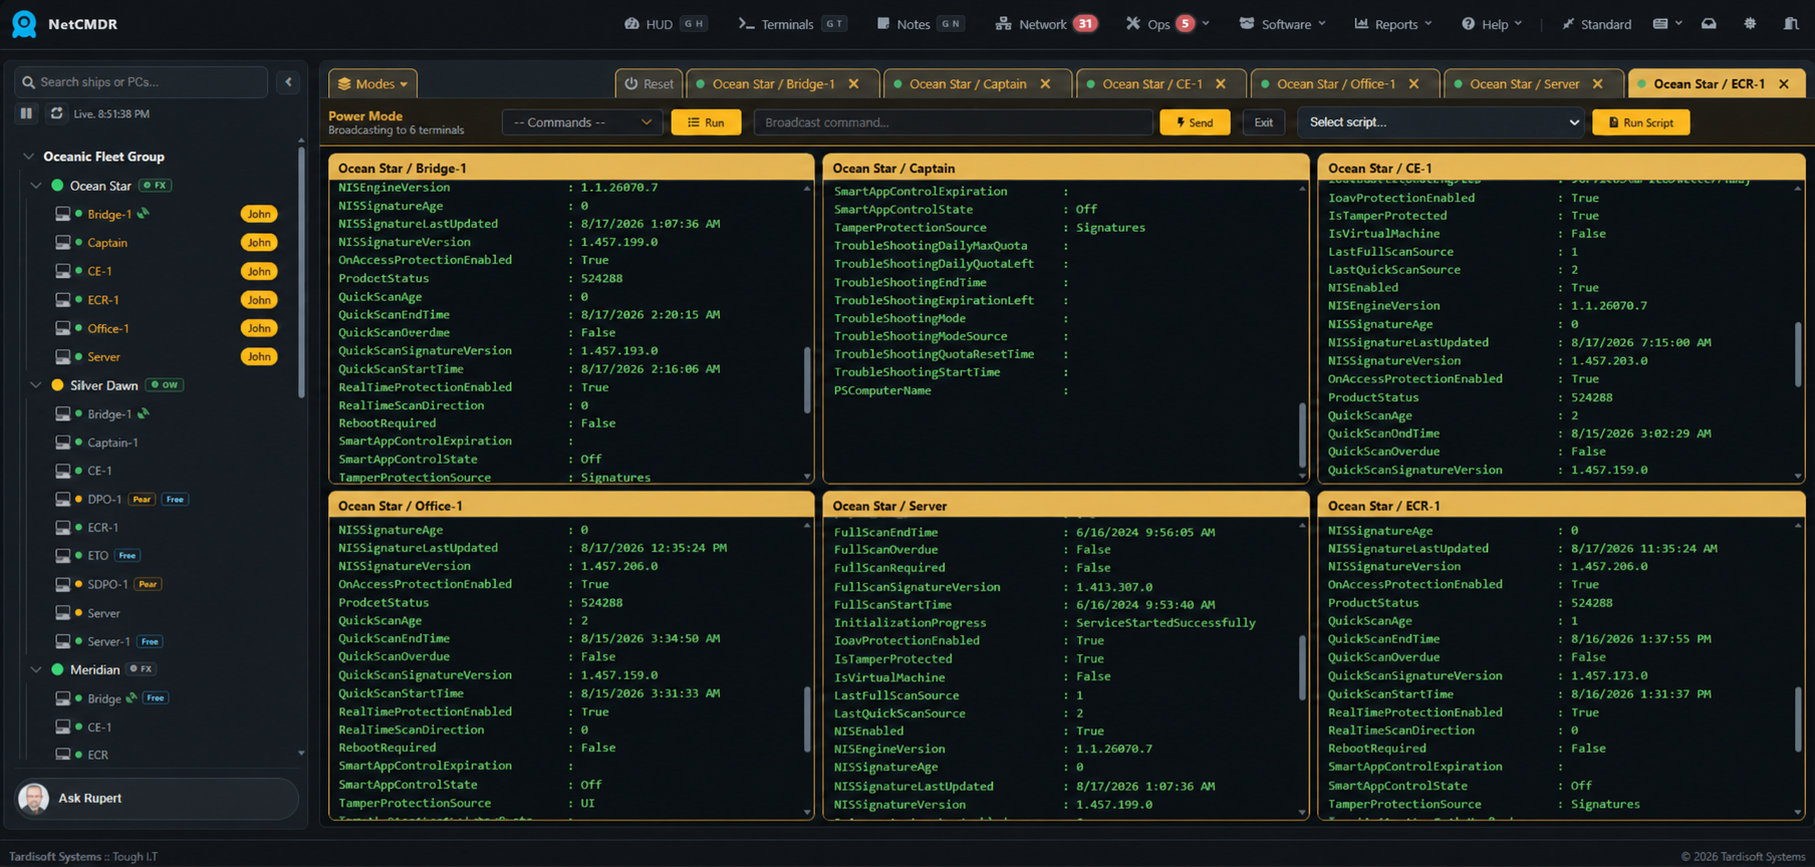
Task: Click the Free tag on Server-1
Action: point(150,642)
